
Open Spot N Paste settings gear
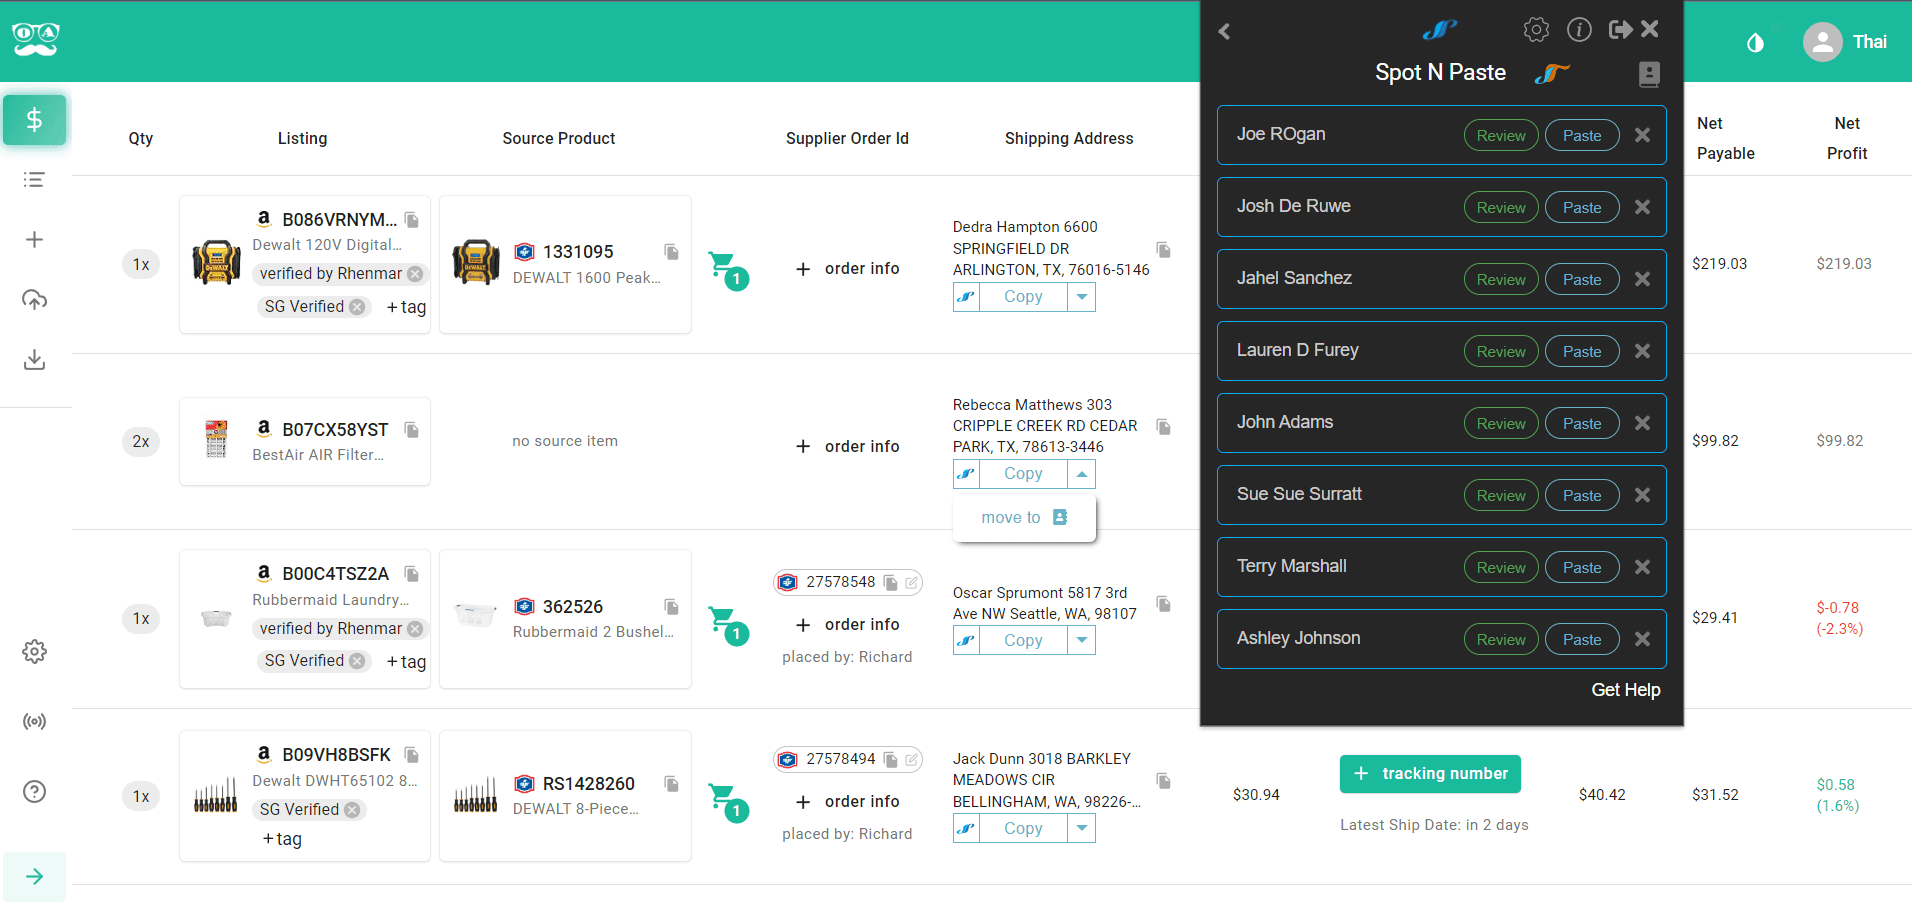[1536, 30]
